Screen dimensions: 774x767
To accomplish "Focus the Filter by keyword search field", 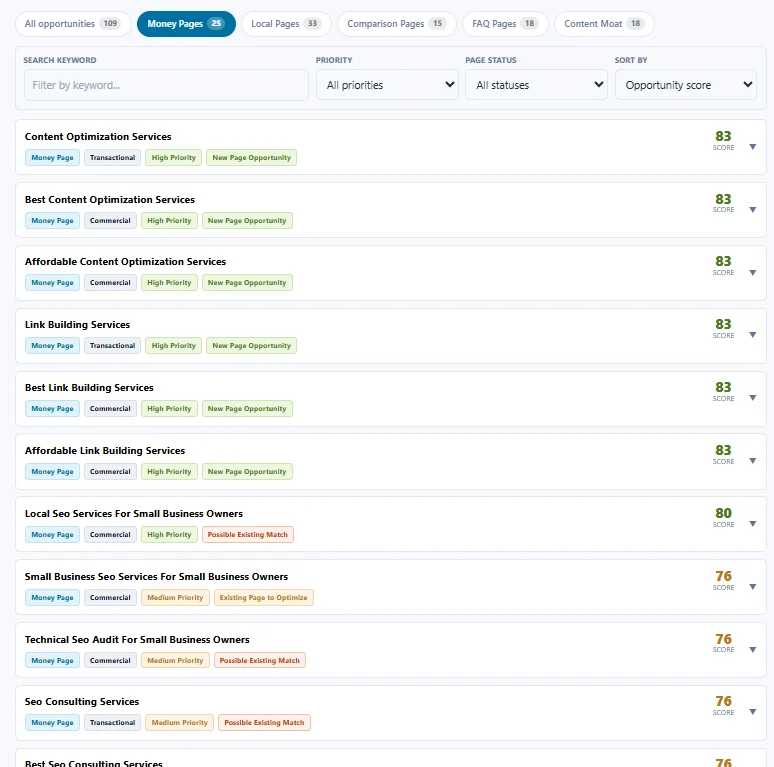I will point(166,85).
